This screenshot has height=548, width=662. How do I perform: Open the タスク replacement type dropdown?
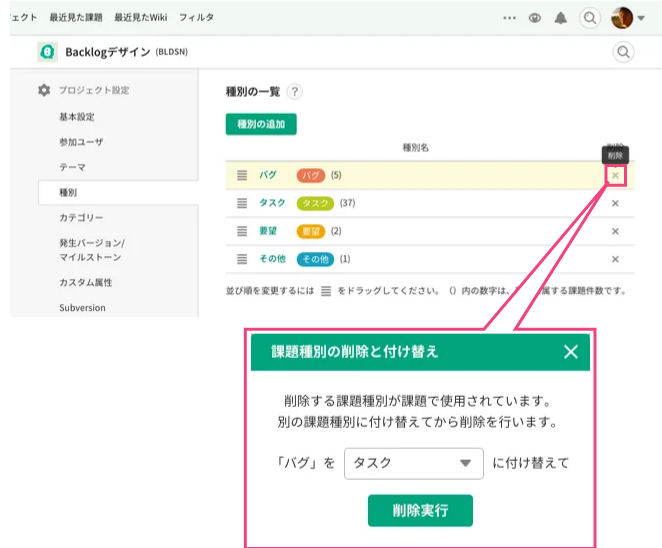(x=414, y=464)
